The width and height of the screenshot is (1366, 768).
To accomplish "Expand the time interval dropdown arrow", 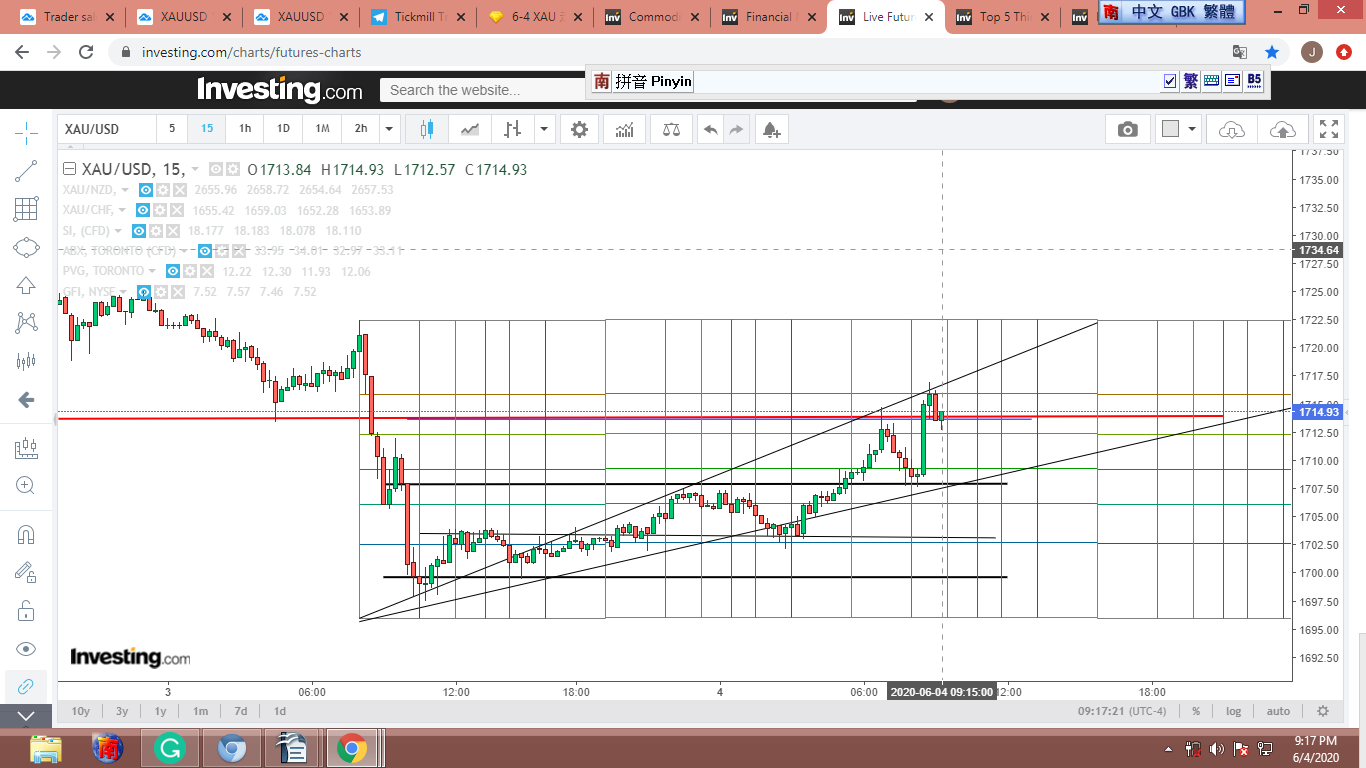I will click(x=389, y=129).
